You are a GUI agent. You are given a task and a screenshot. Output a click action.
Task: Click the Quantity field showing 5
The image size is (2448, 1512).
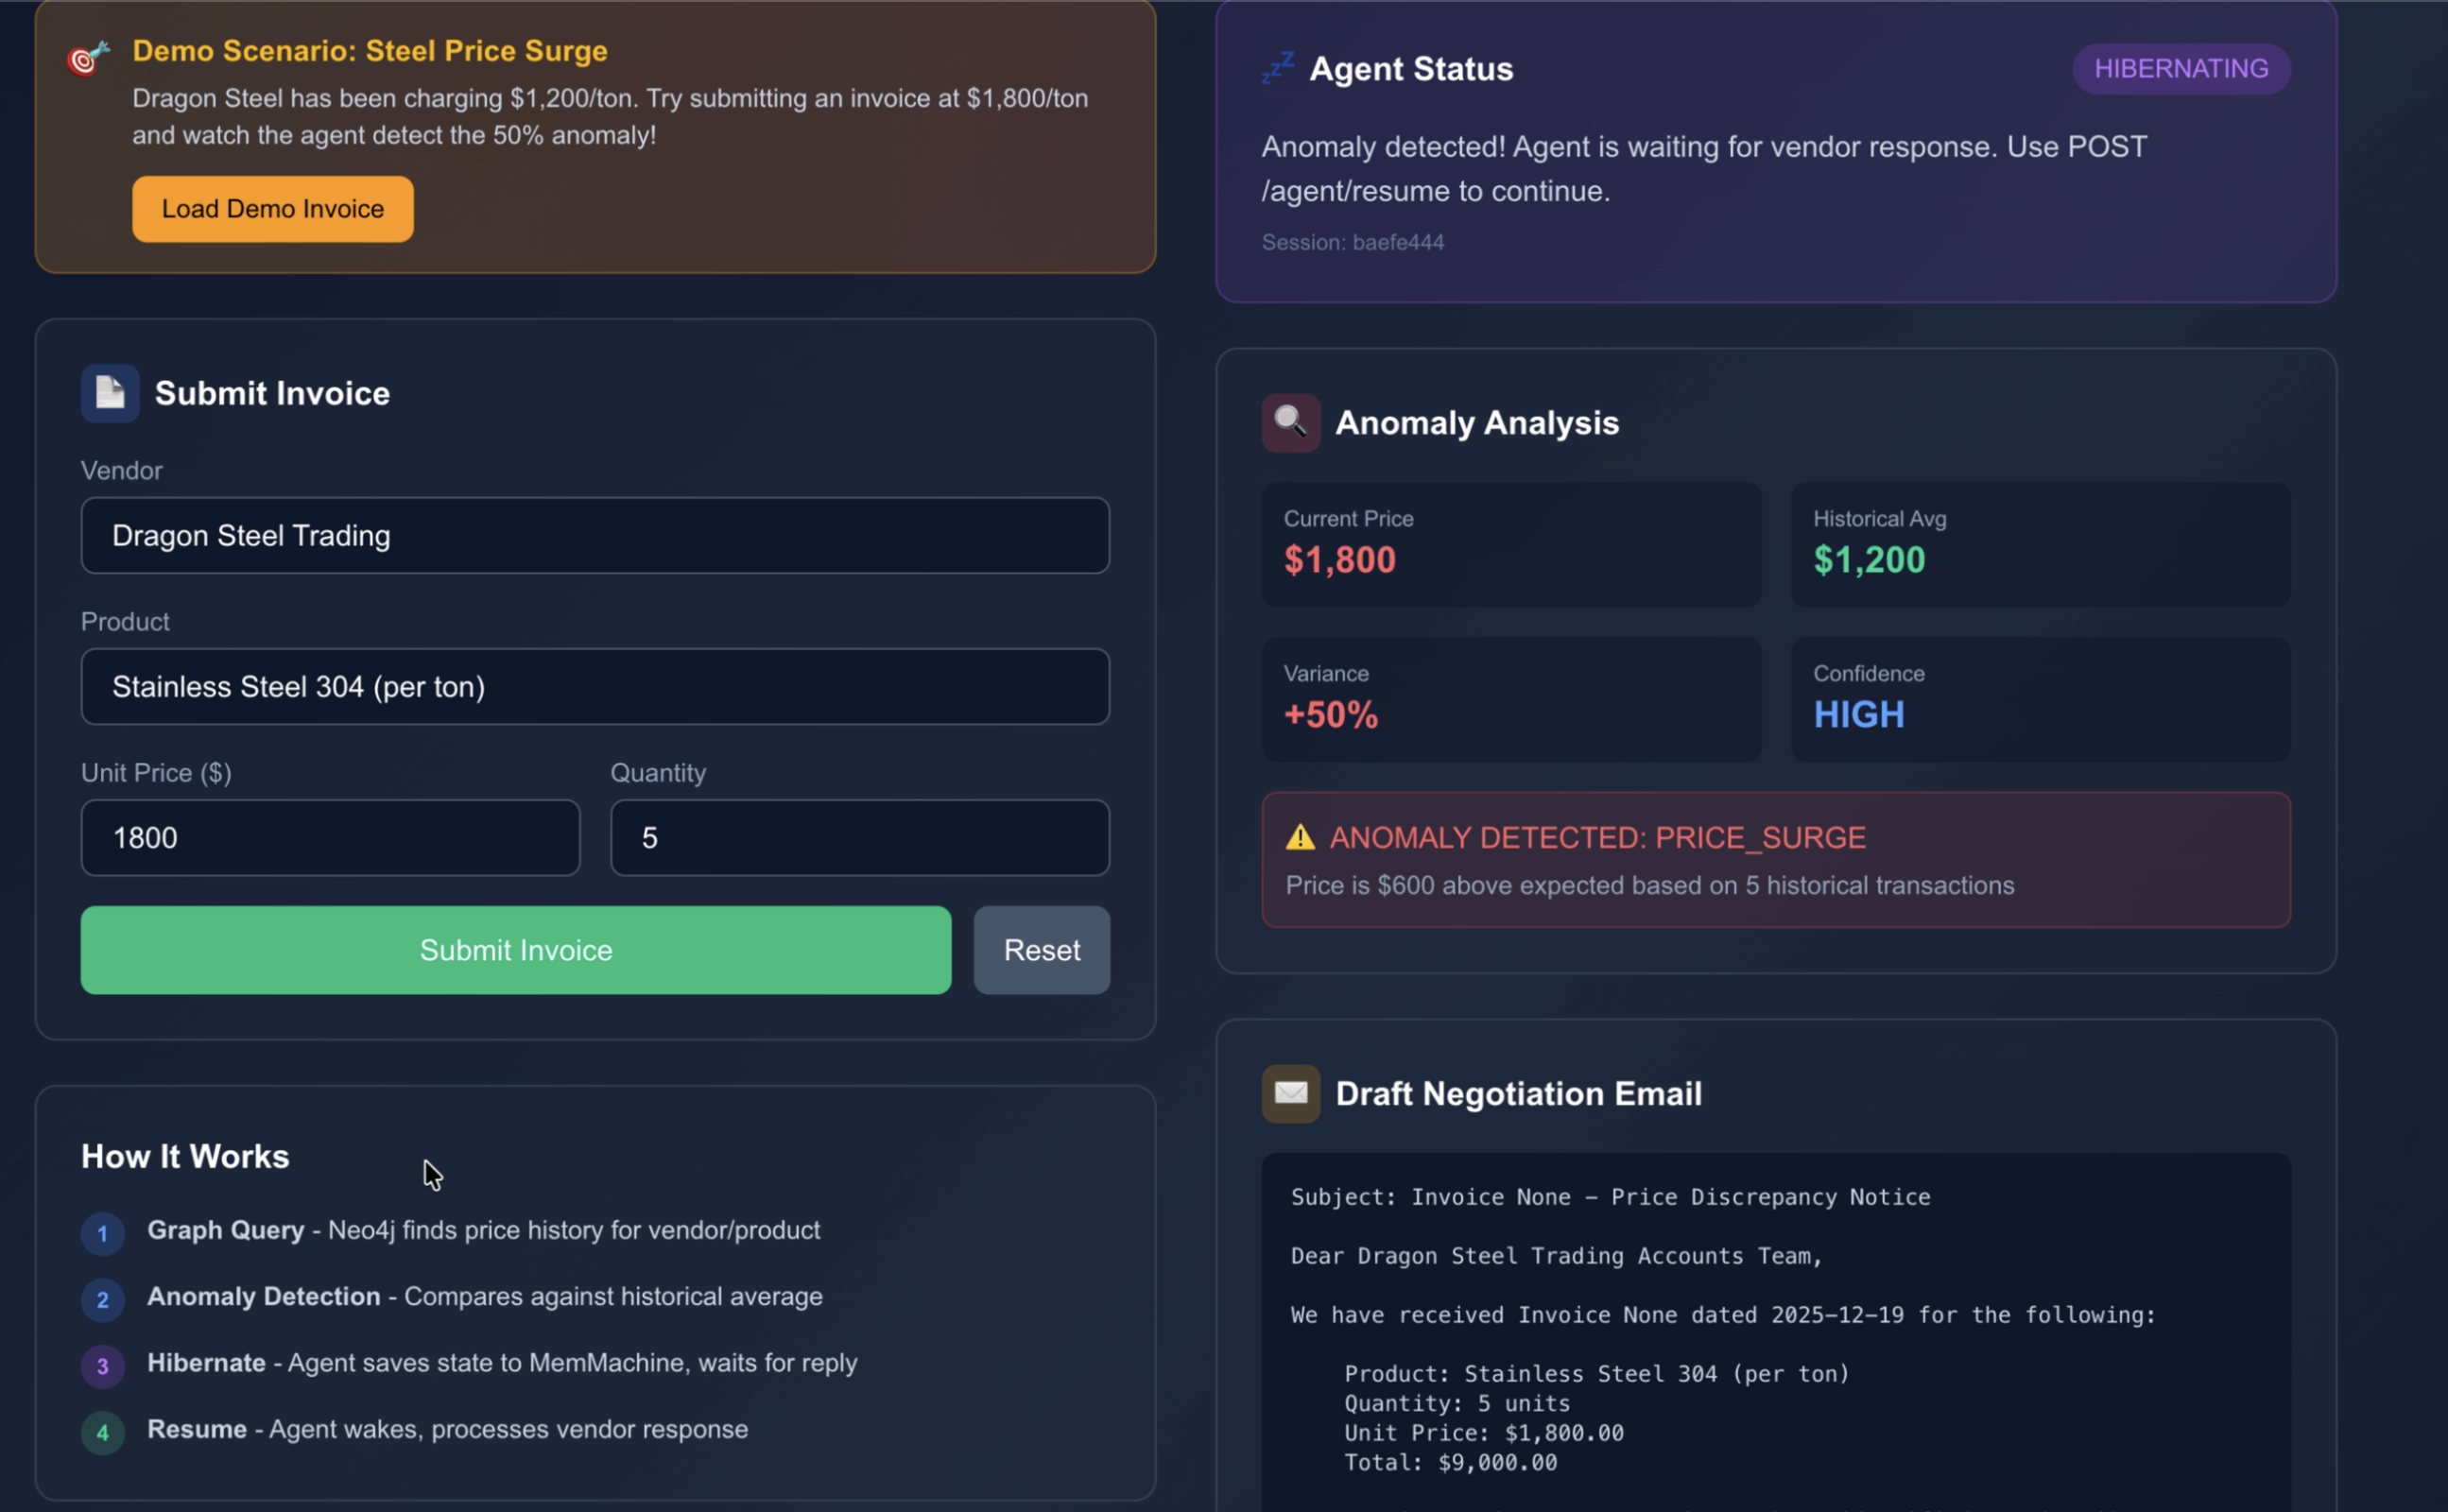coord(859,837)
